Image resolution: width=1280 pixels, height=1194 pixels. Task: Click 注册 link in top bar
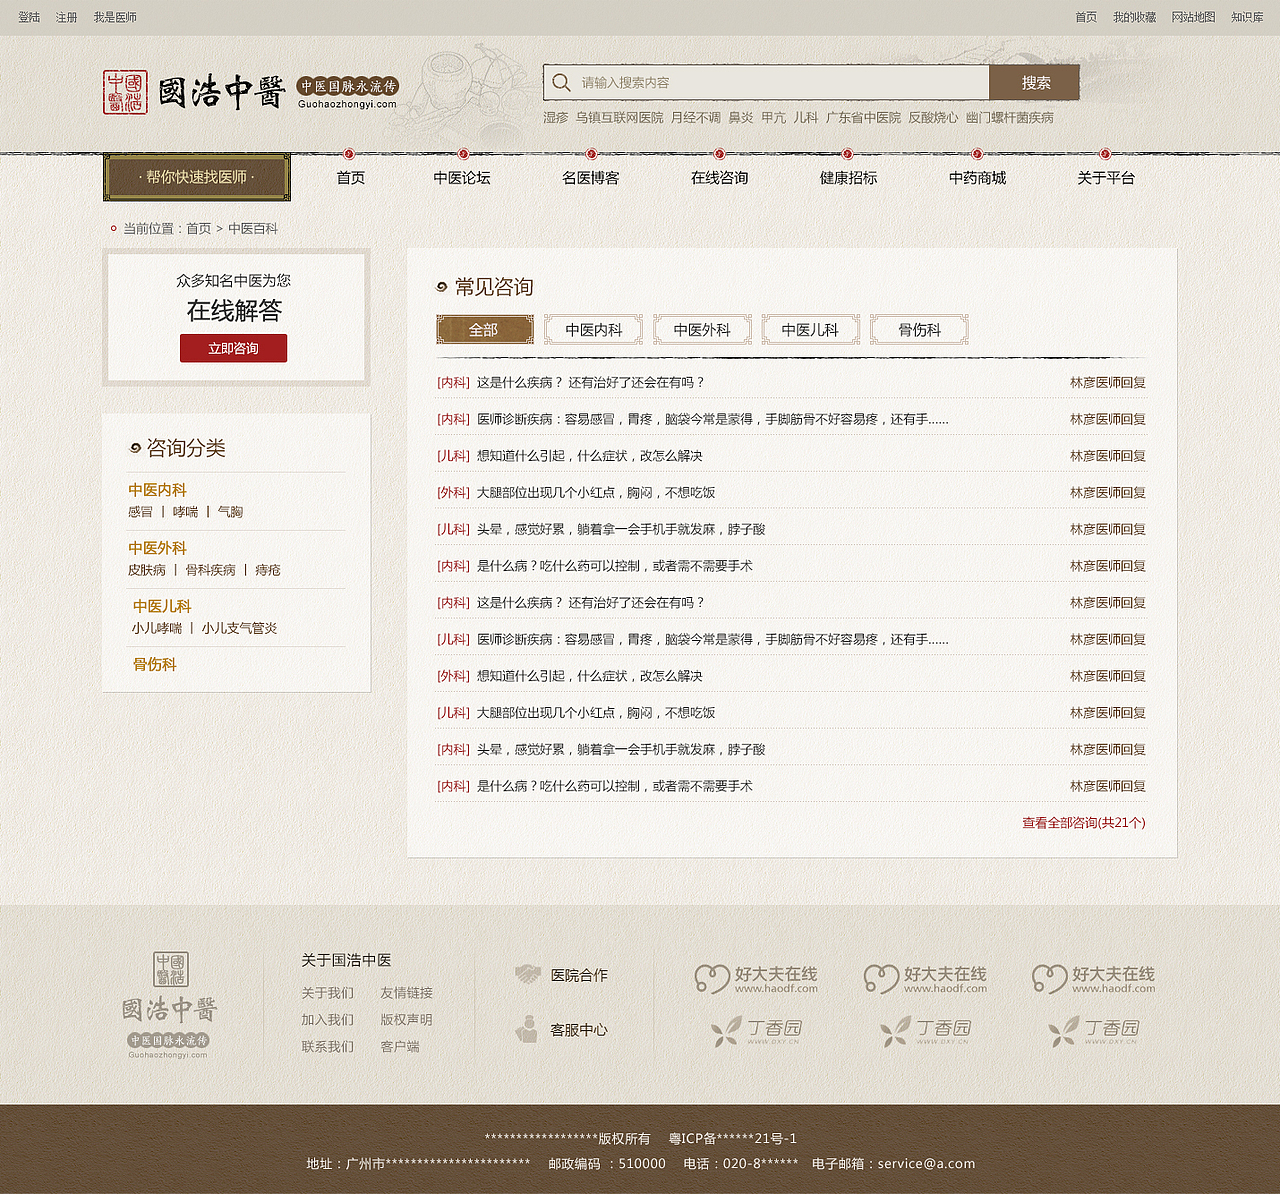click(66, 17)
